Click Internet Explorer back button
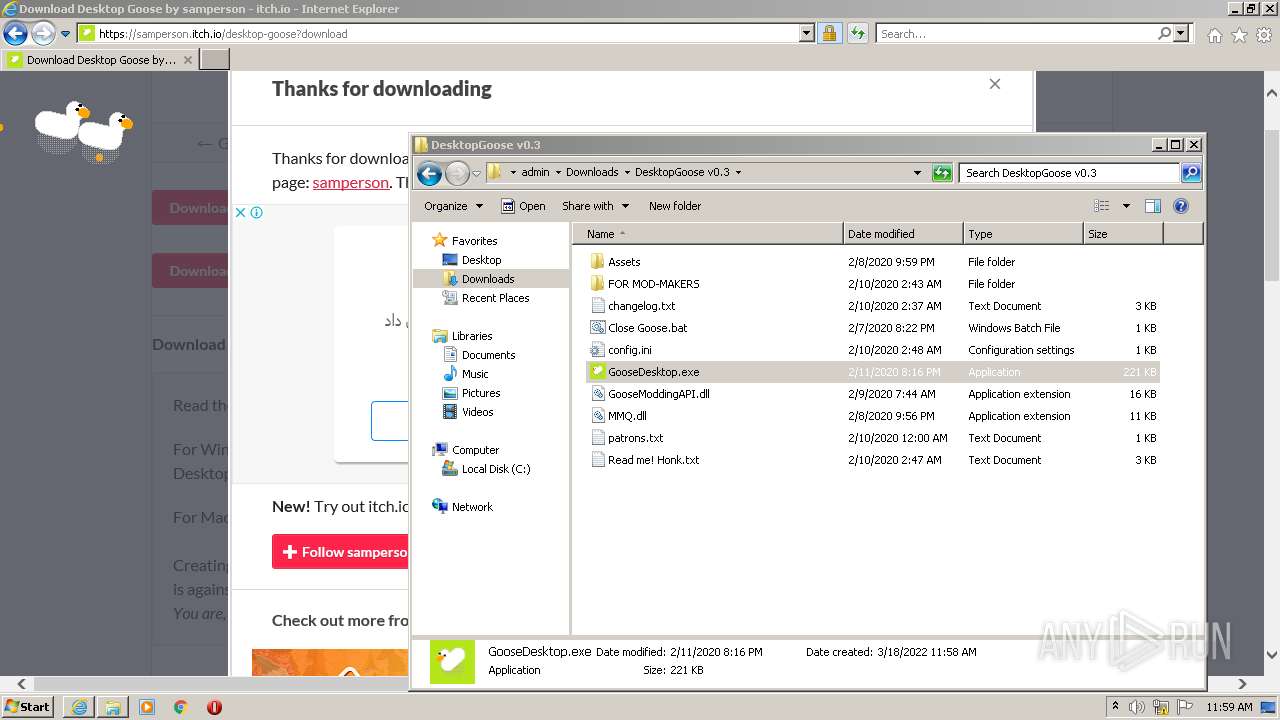This screenshot has width=1280, height=720. (15, 33)
